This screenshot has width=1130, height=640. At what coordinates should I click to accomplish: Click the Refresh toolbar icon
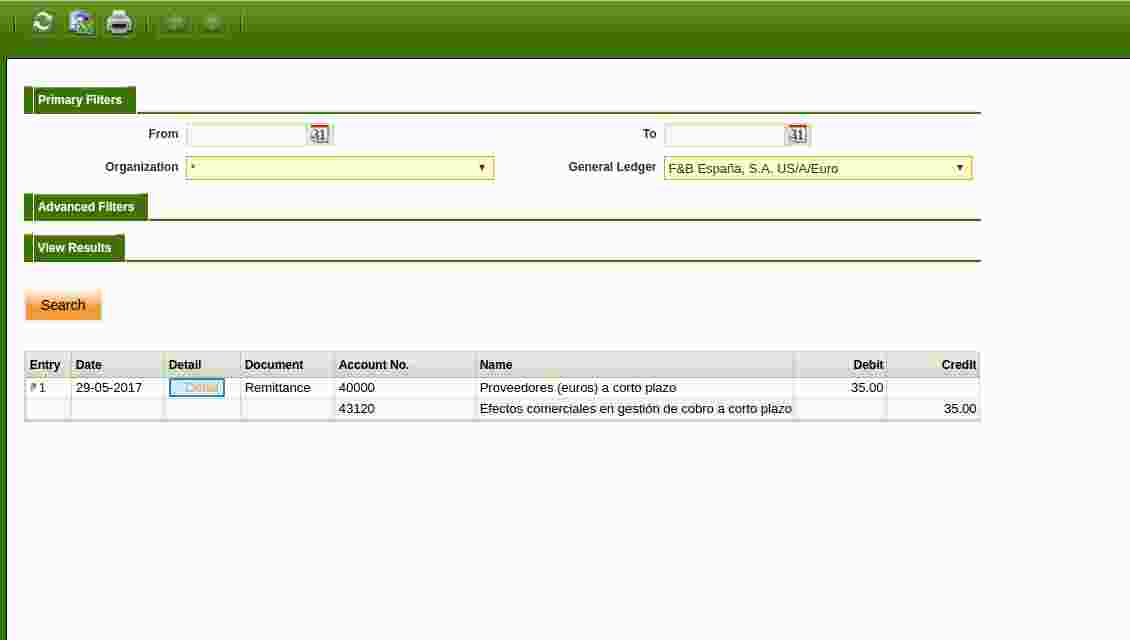[43, 22]
